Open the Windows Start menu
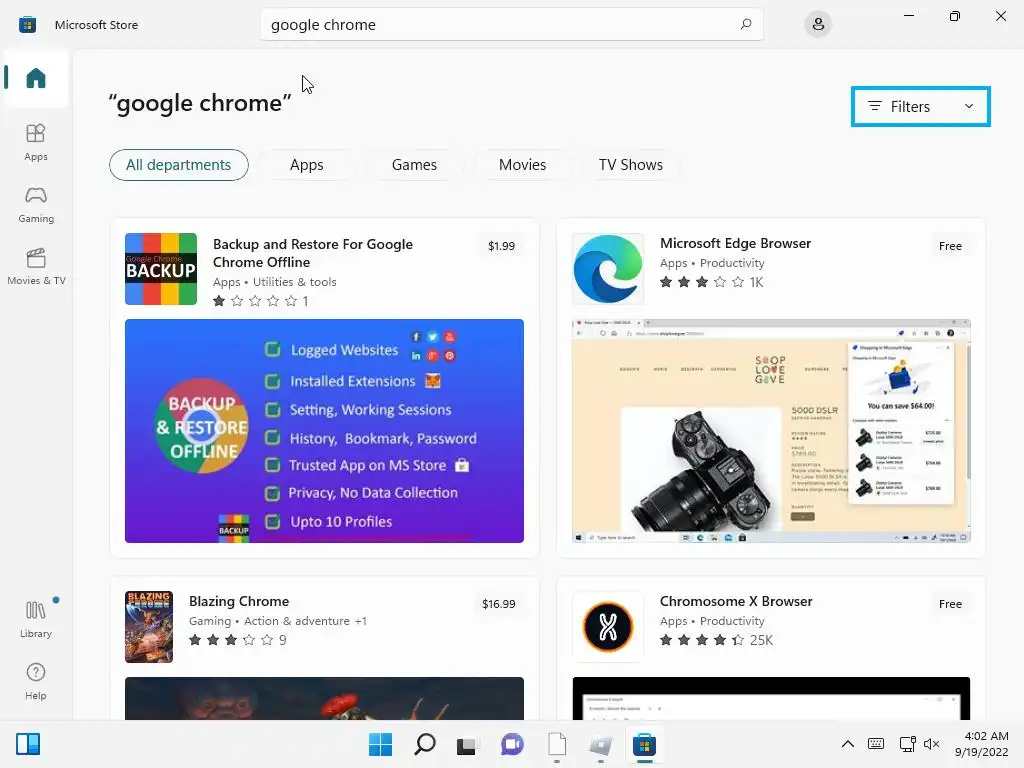This screenshot has width=1024, height=768. pyautogui.click(x=380, y=744)
